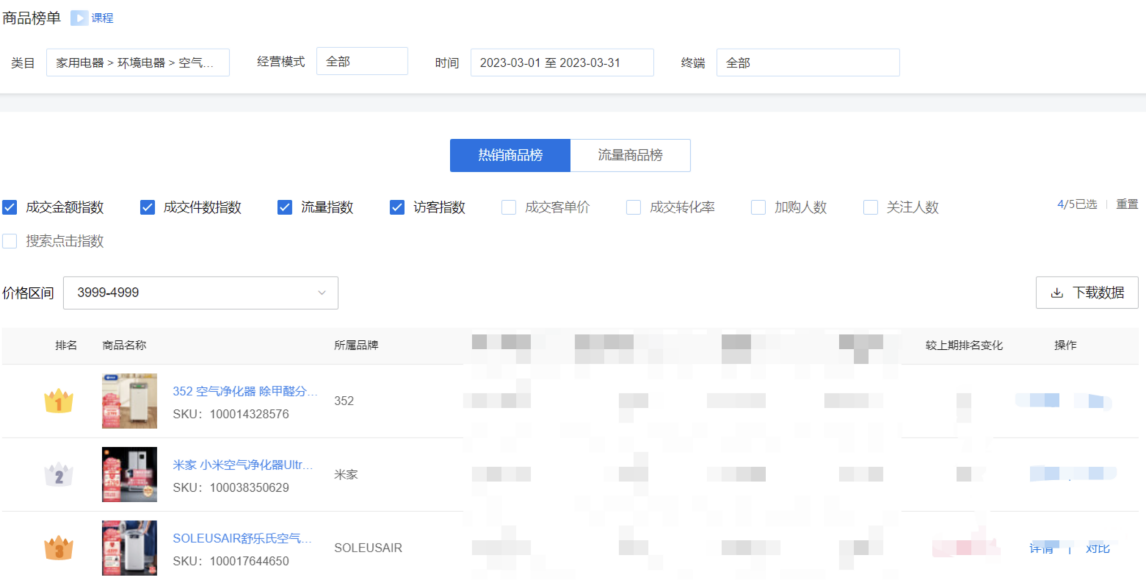This screenshot has height=580, width=1146.
Task: Click the 时间 date range input field
Action: point(562,62)
